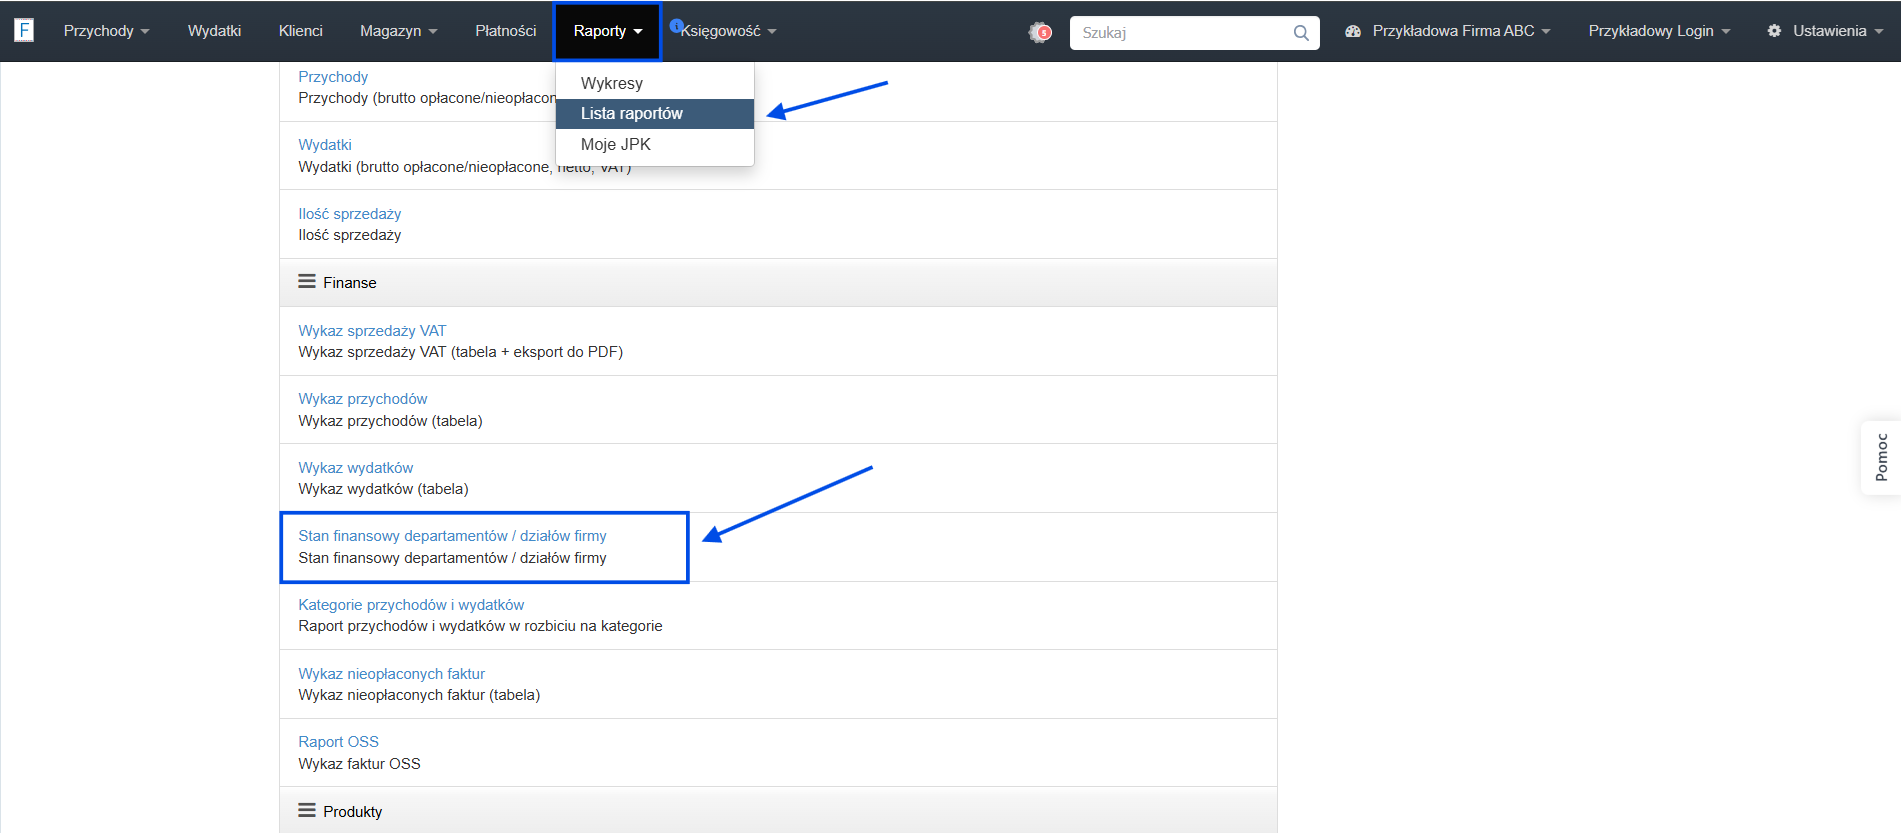Viewport: 1901px width, 833px height.
Task: Open Wykaz wydatków report
Action: tap(356, 468)
